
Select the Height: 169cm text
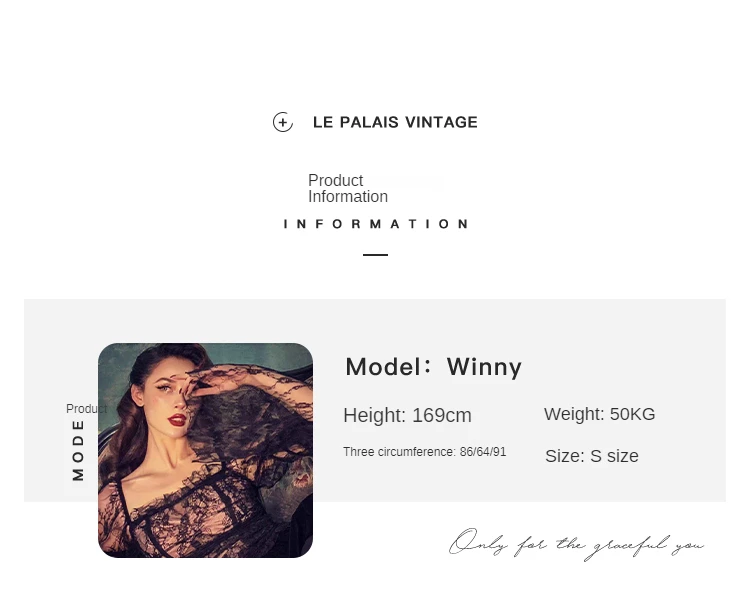pyautogui.click(x=408, y=415)
